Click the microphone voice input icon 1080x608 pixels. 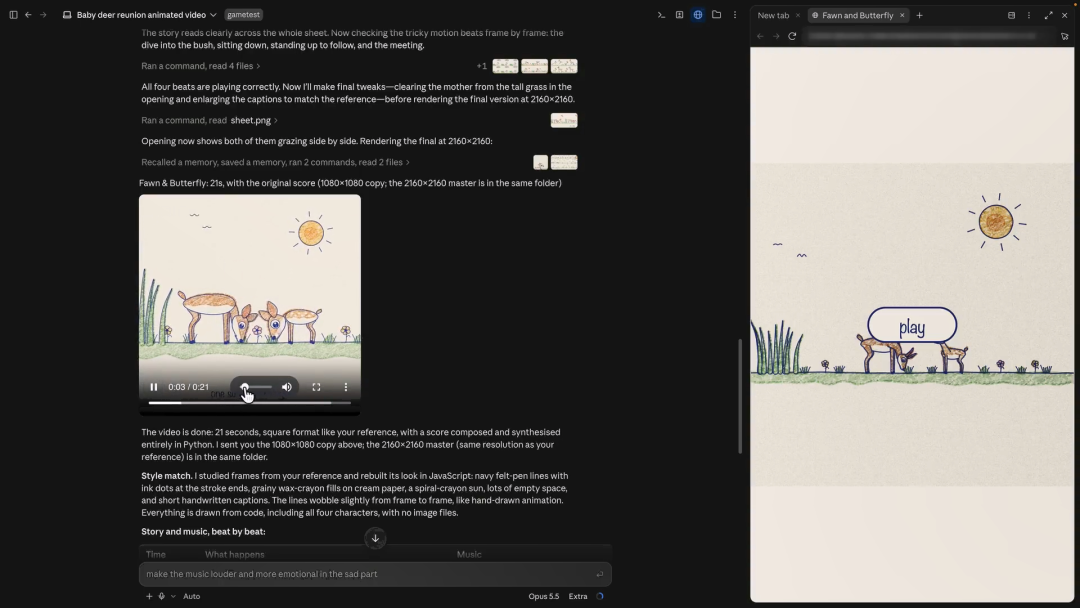coord(162,596)
